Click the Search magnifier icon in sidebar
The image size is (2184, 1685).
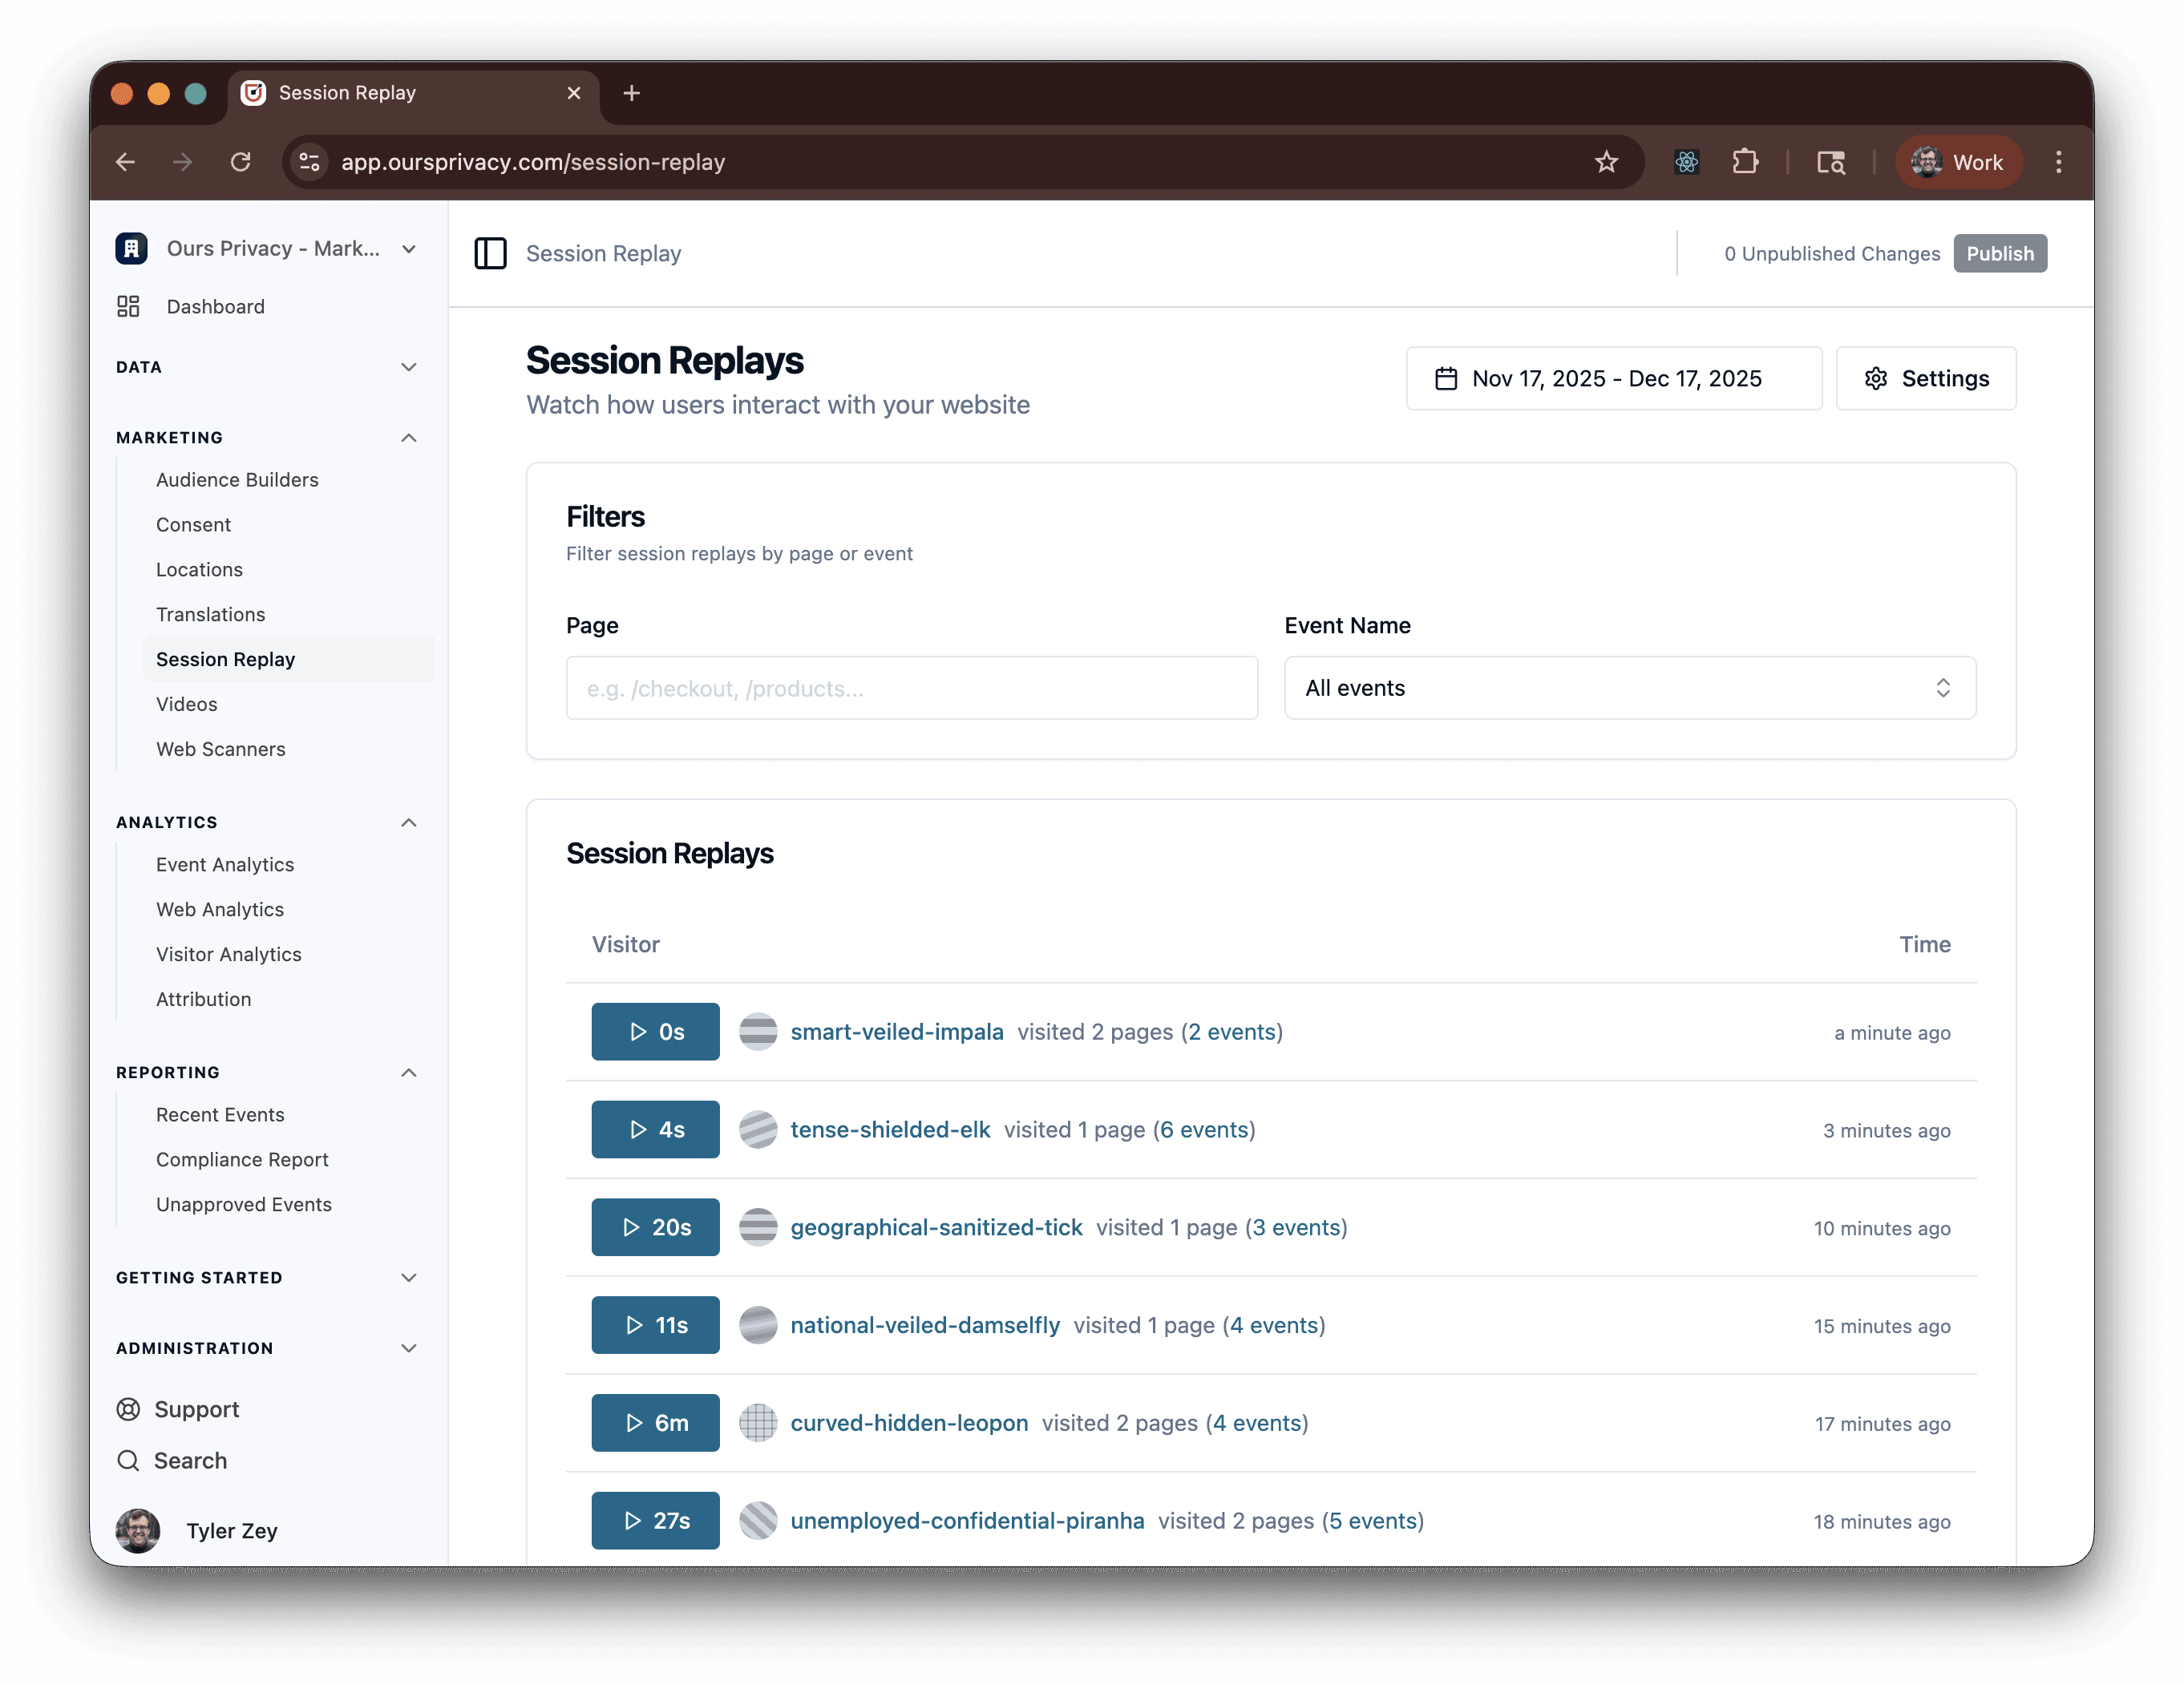pos(128,1460)
